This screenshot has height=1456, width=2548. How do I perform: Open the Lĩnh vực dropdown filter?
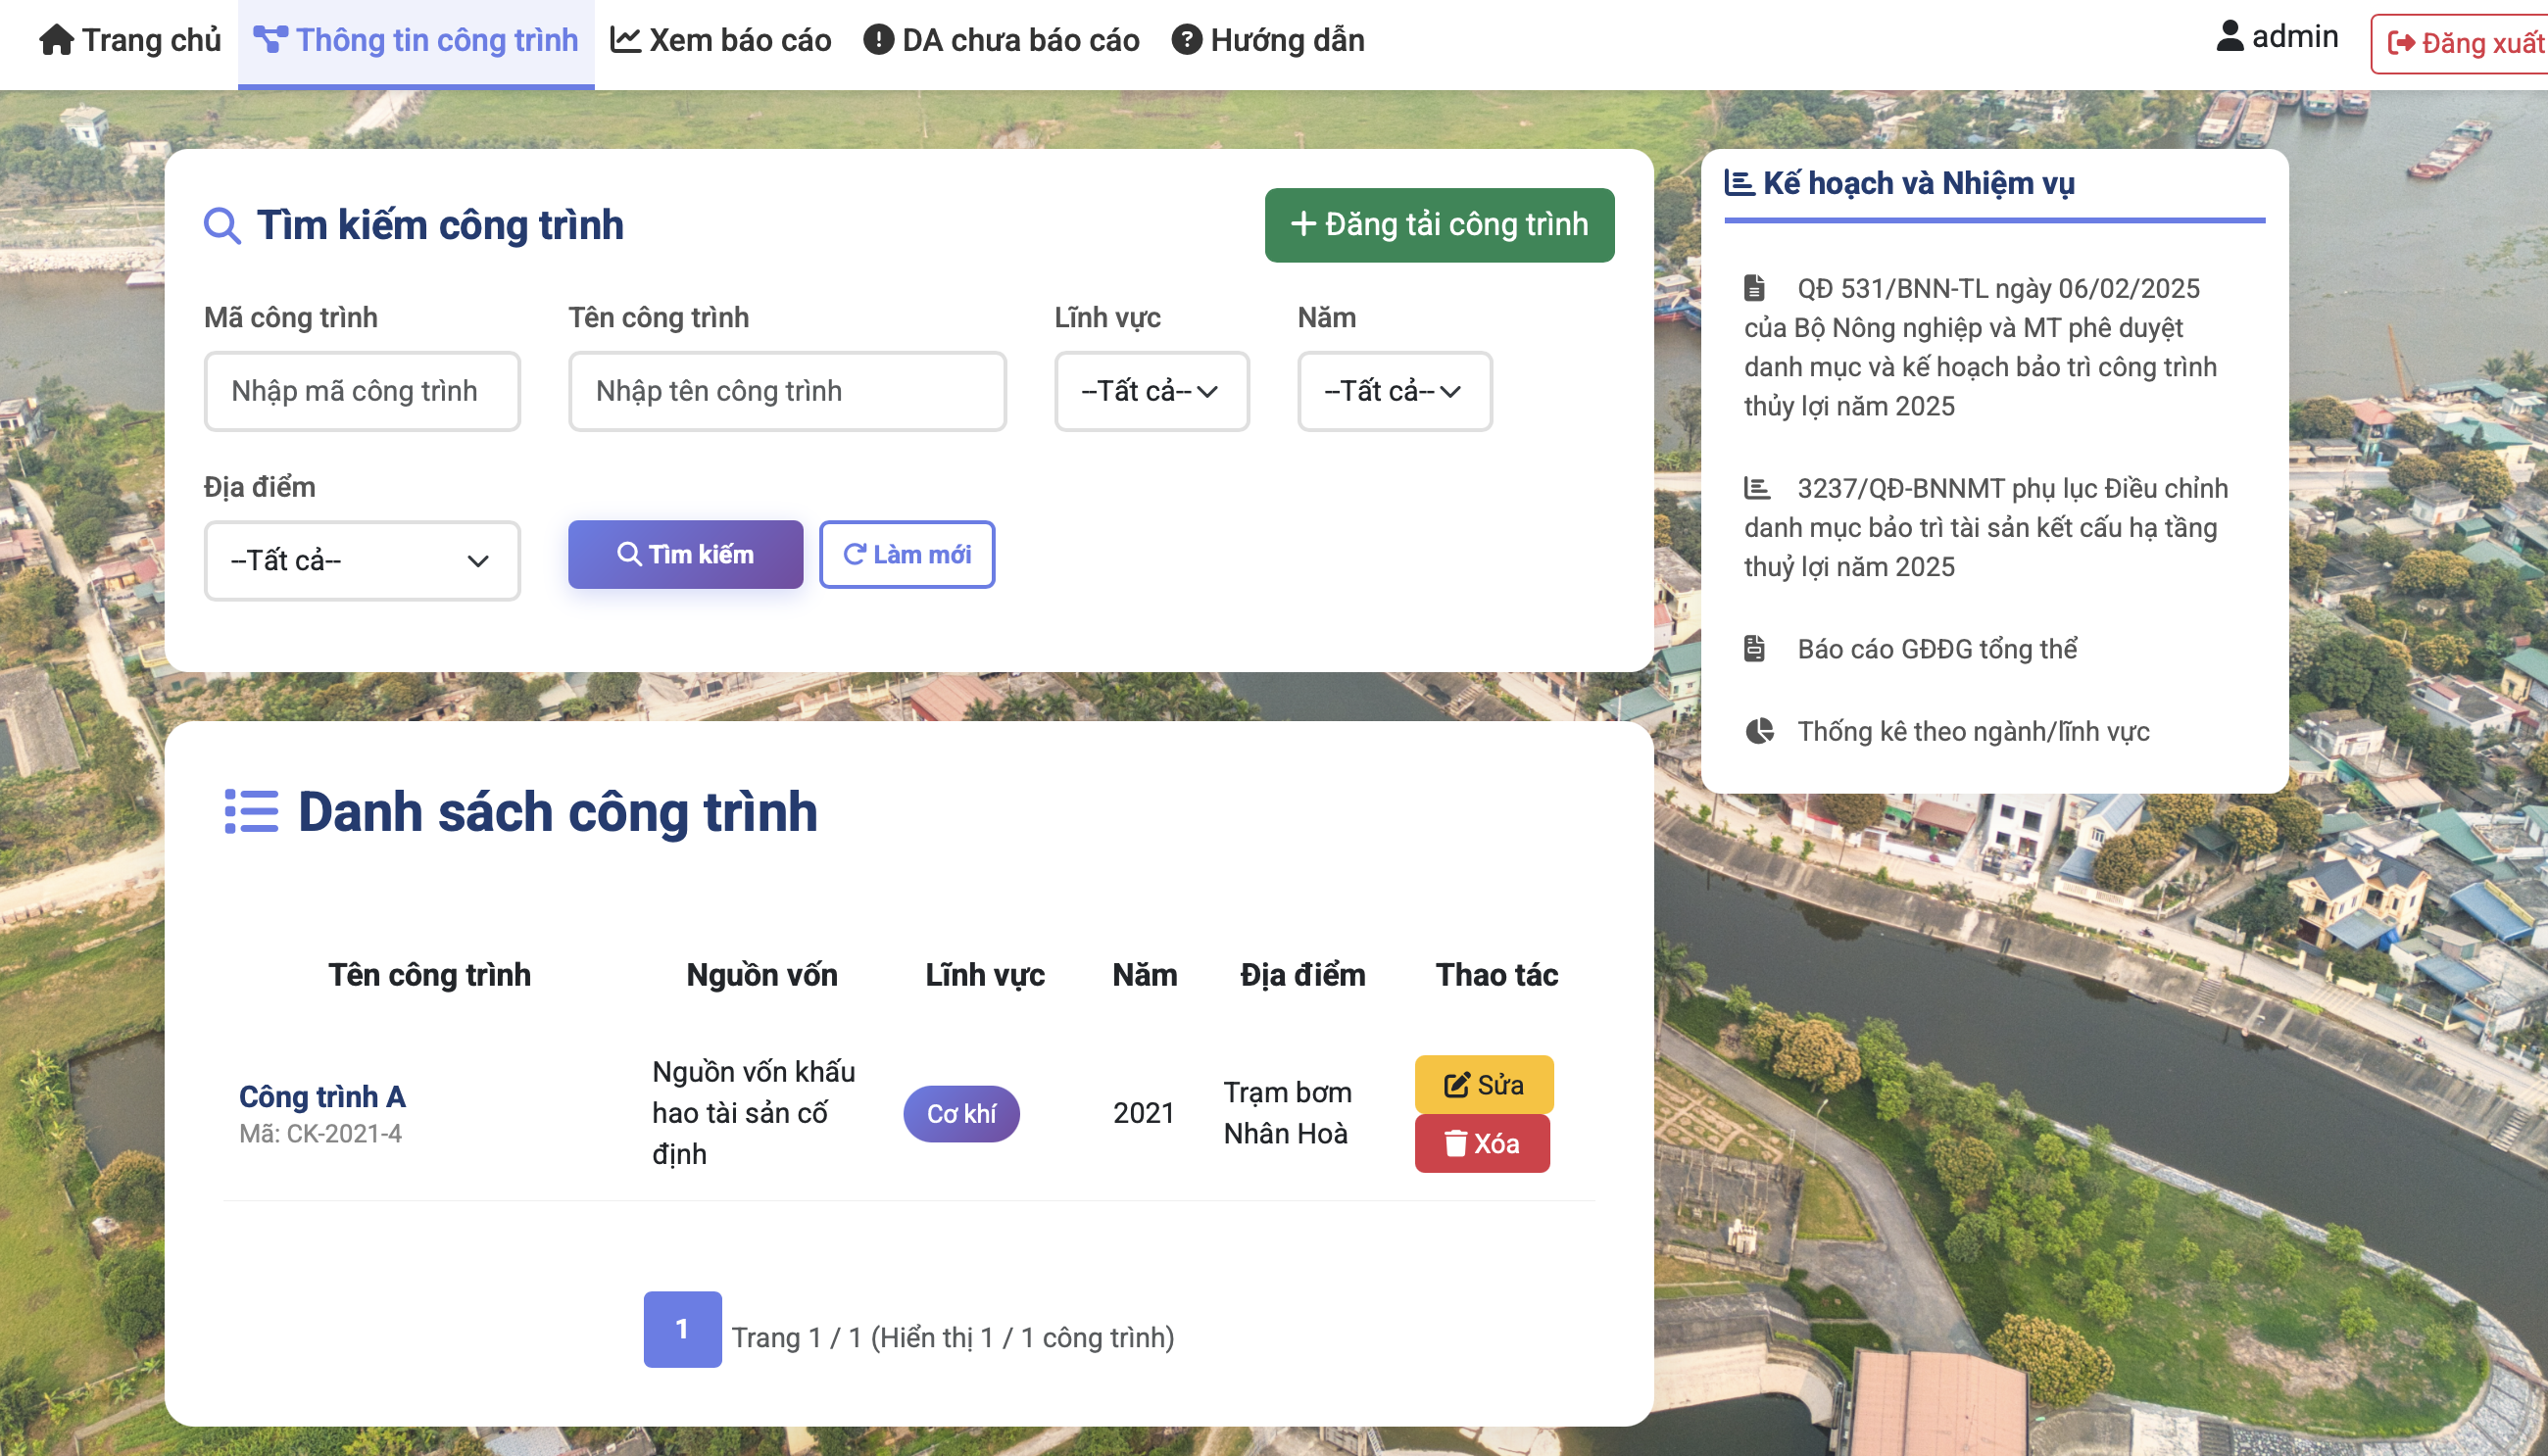(x=1151, y=391)
